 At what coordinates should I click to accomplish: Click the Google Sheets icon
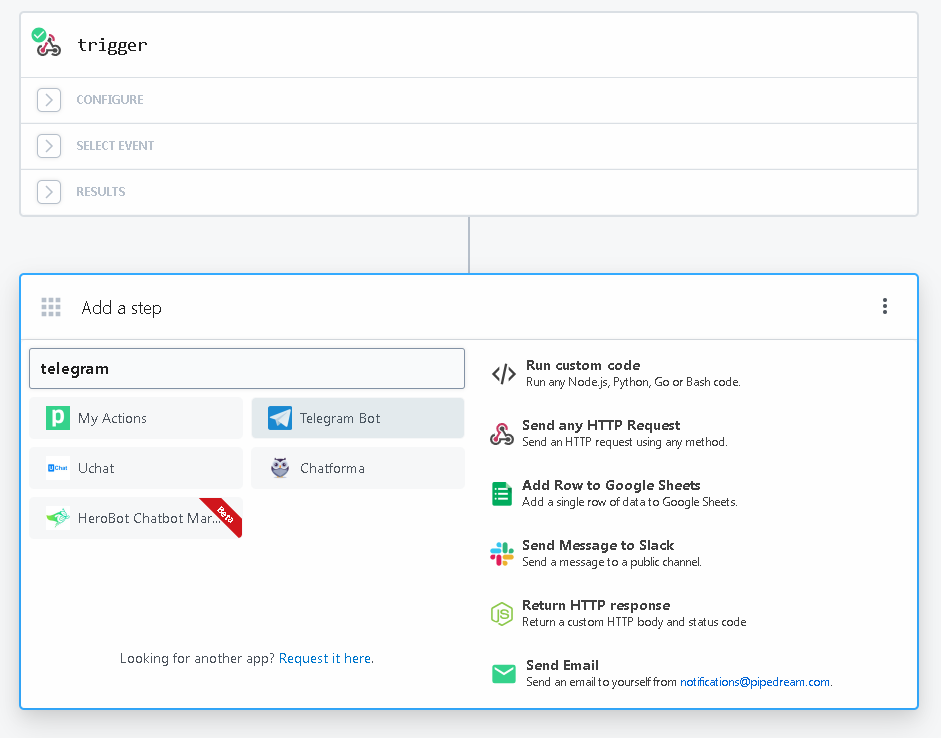502,494
